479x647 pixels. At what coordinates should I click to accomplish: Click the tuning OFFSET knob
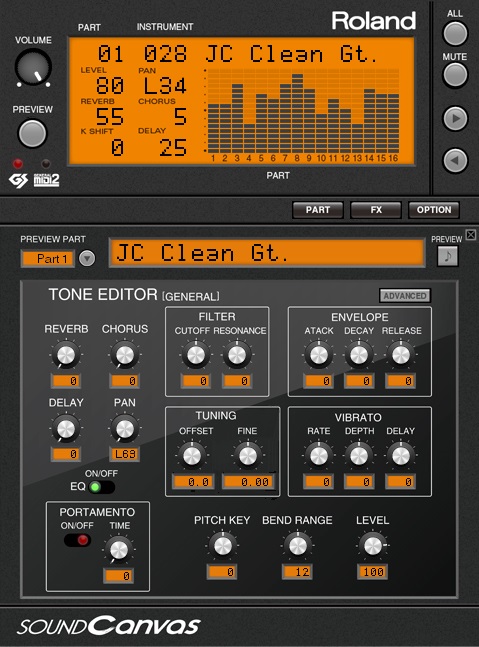192,456
